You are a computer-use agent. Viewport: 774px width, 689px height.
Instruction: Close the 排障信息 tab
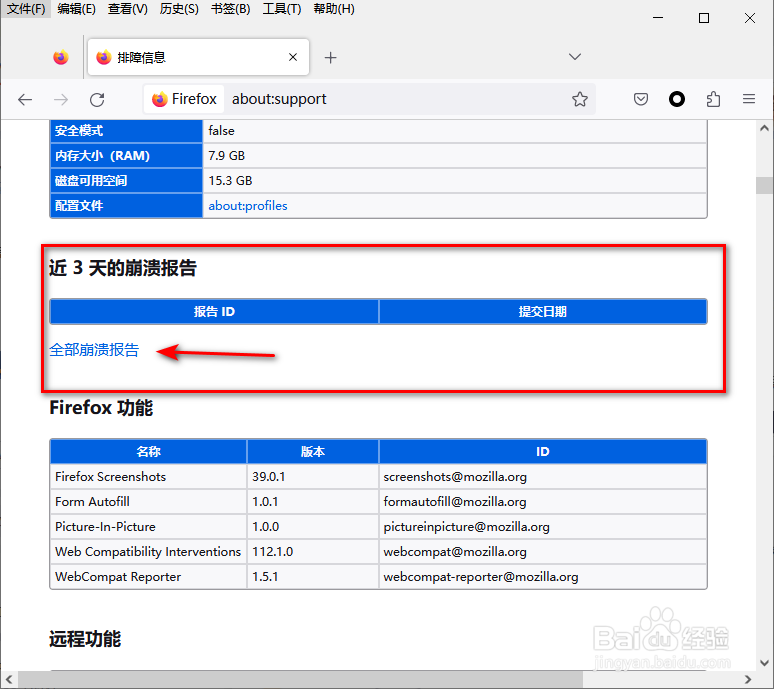(x=293, y=57)
